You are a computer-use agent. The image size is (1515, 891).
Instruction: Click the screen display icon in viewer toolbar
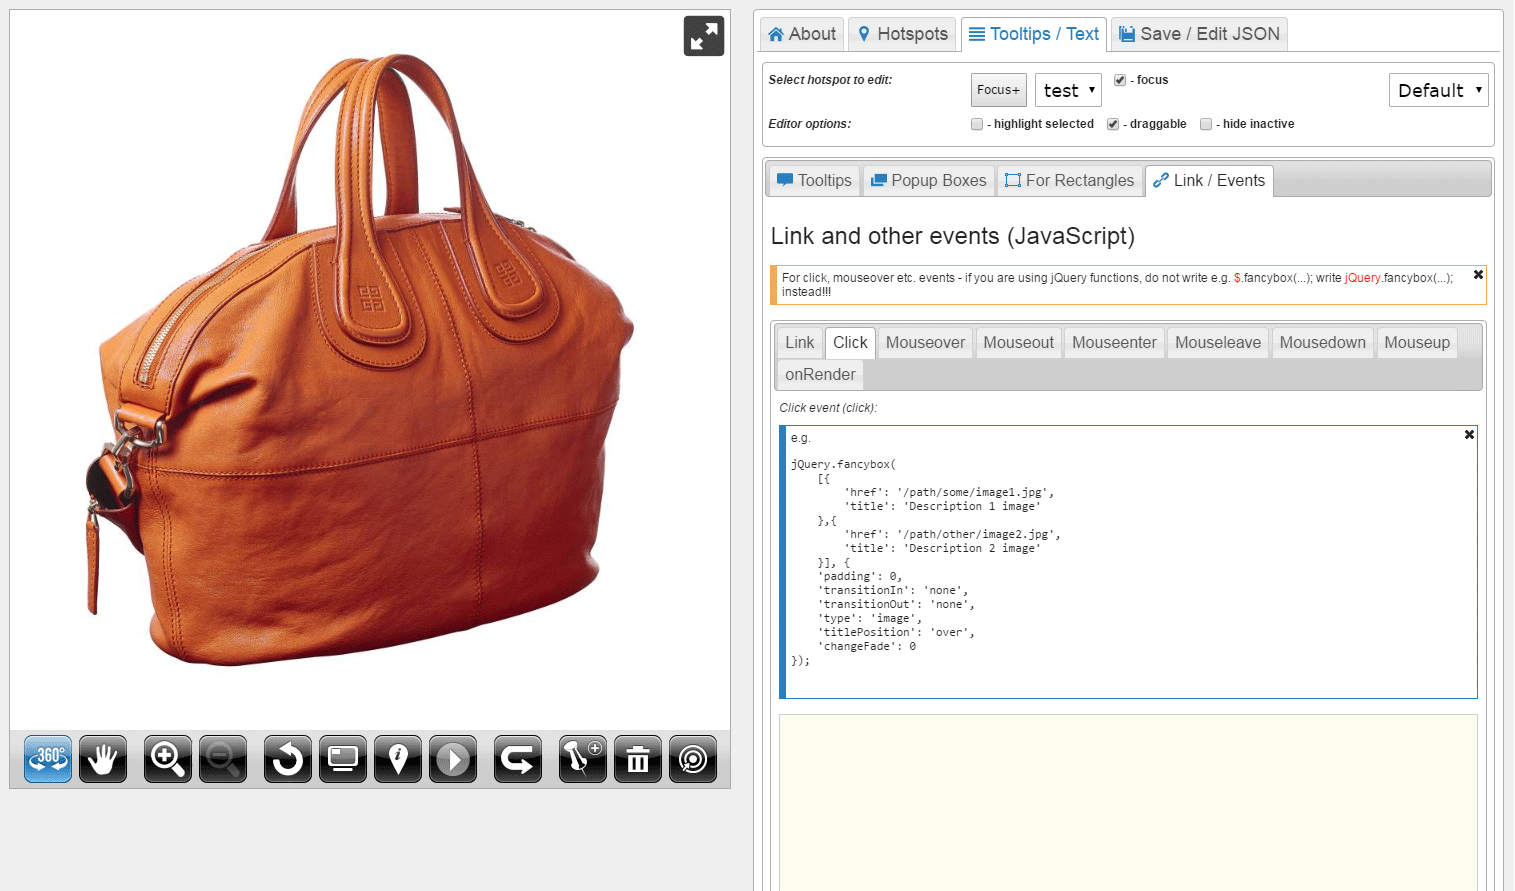coord(343,759)
